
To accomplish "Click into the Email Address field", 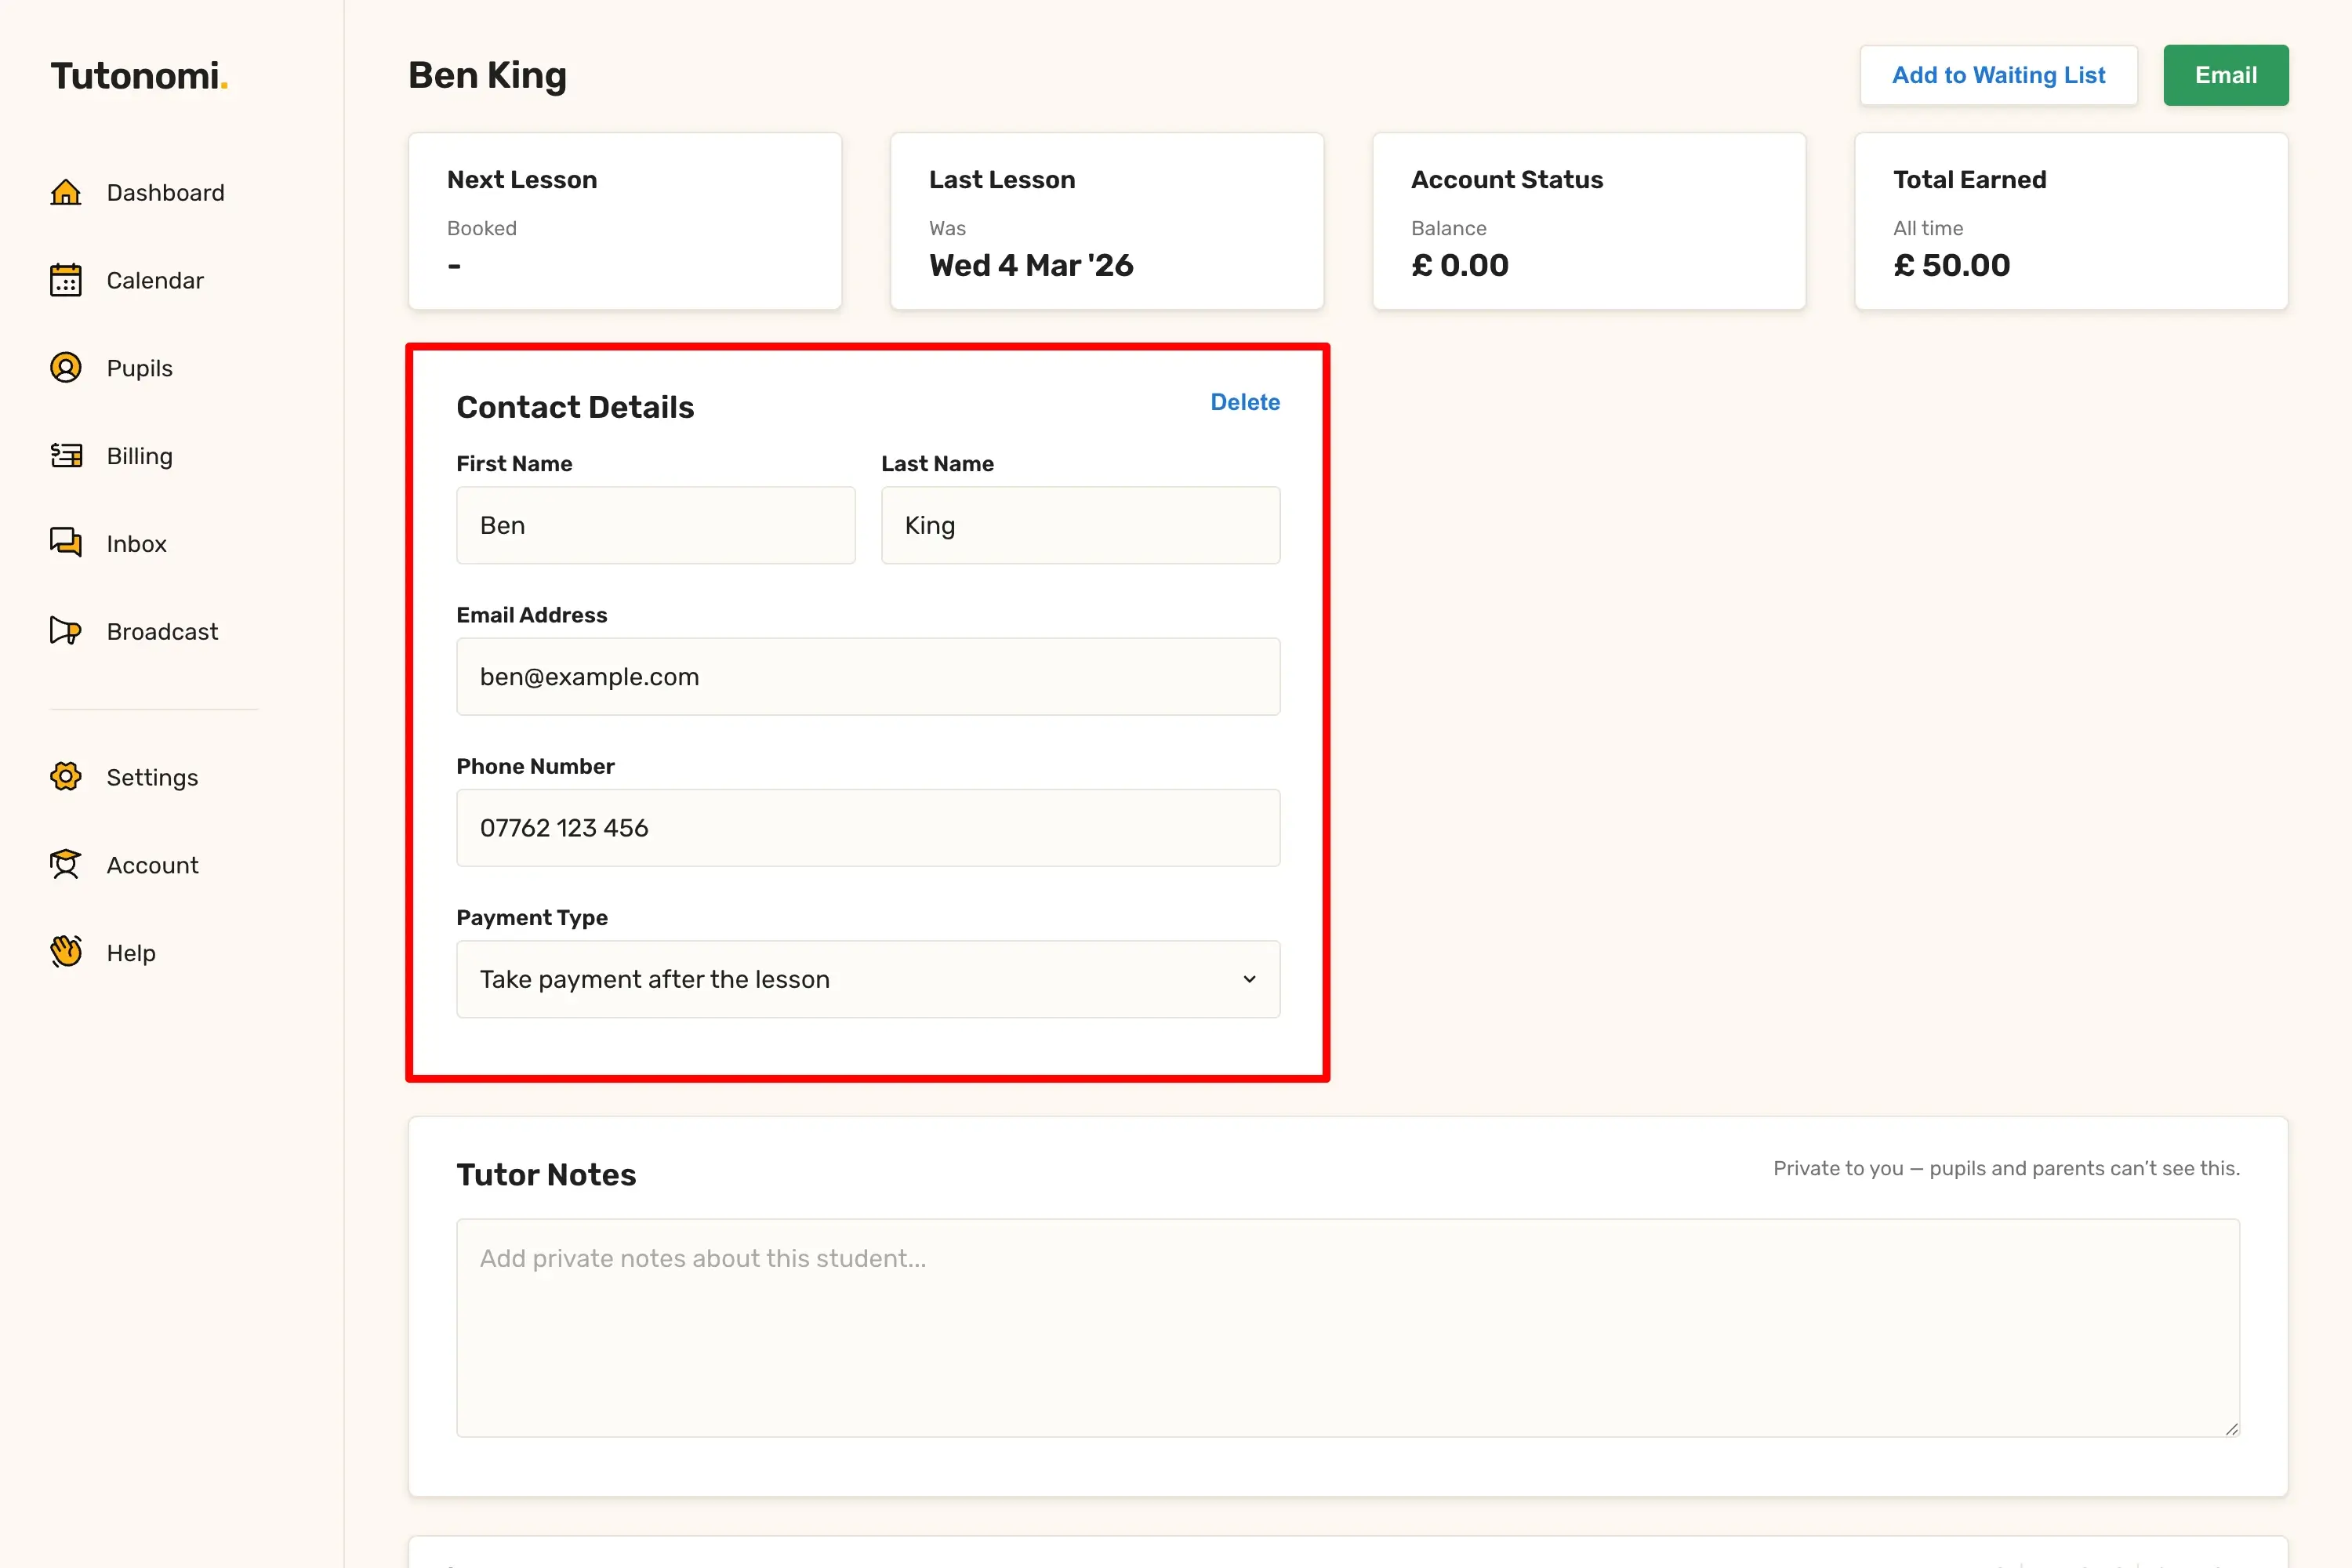I will coord(867,677).
